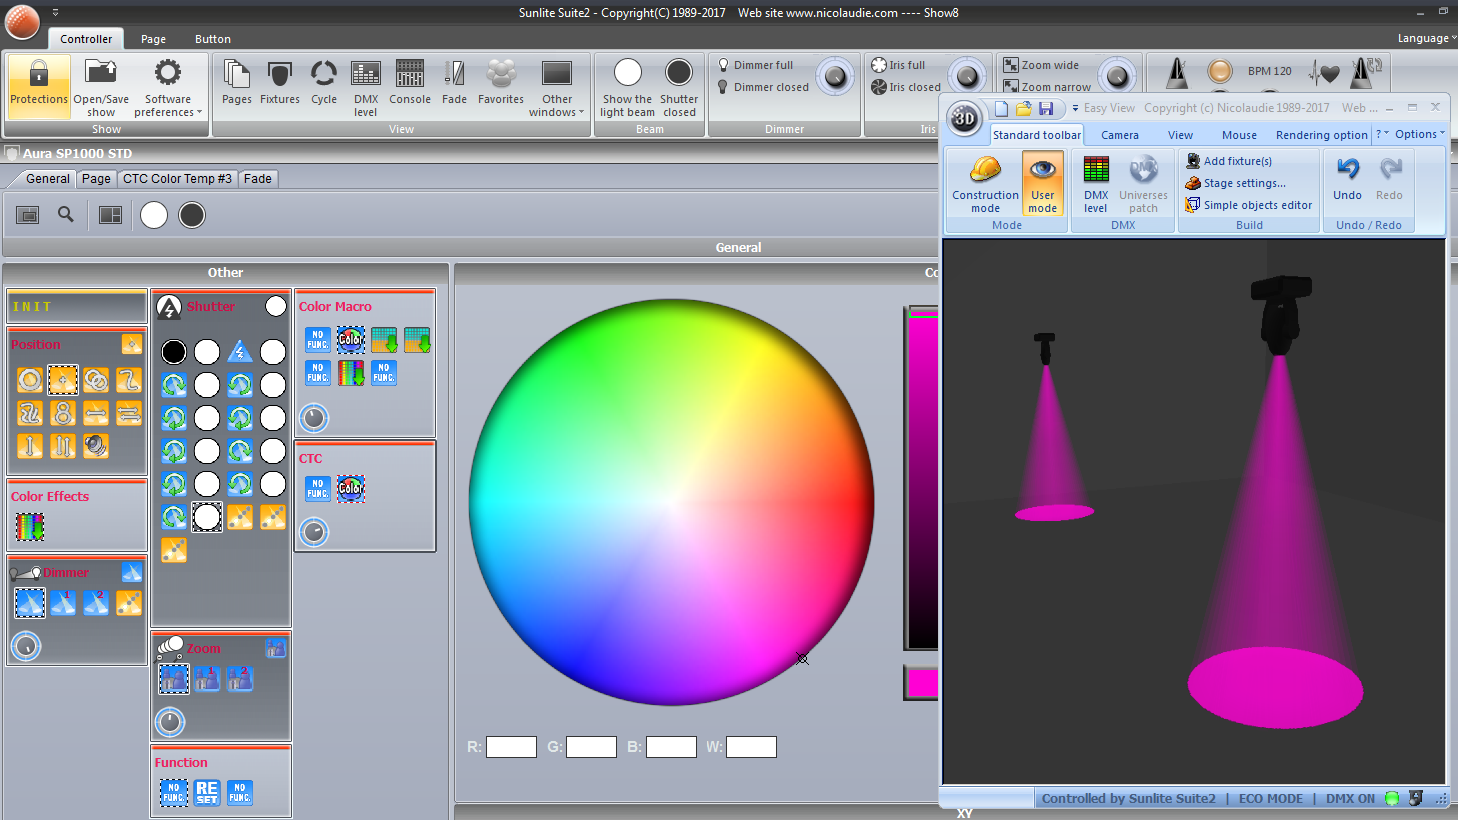Image resolution: width=1458 pixels, height=820 pixels.
Task: Set Dimmer full in the ribbon
Action: pos(755,65)
